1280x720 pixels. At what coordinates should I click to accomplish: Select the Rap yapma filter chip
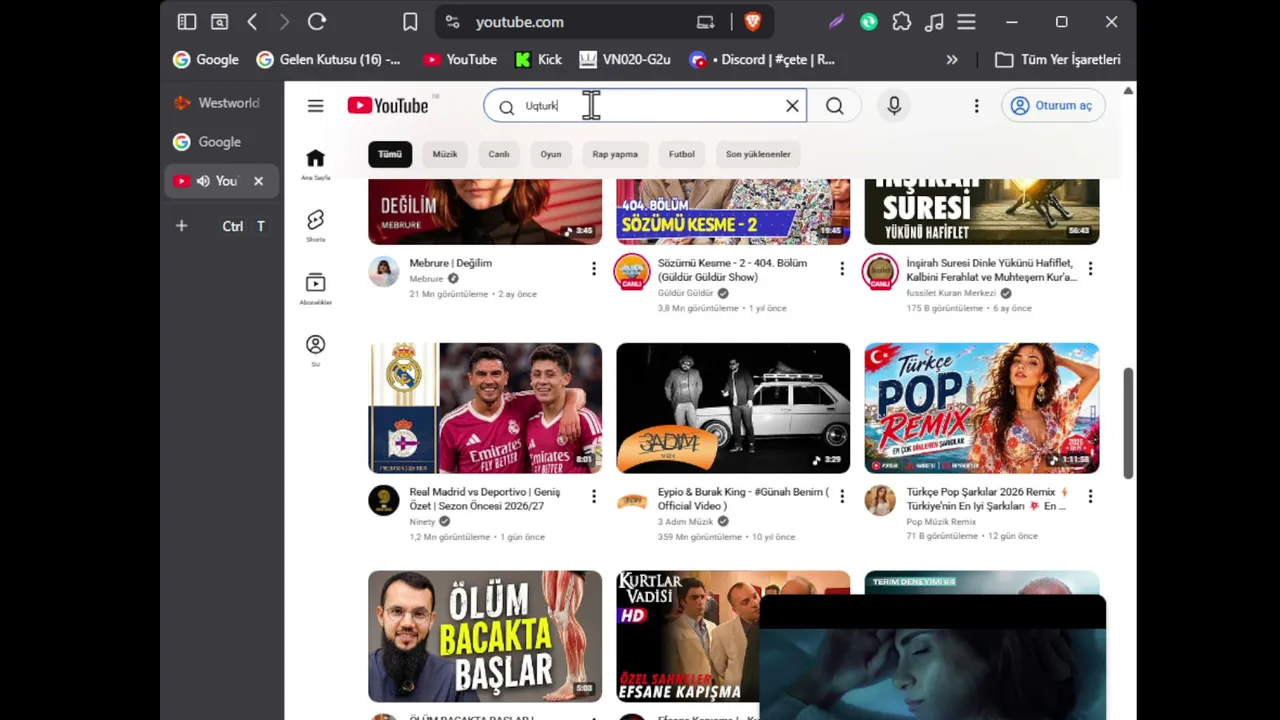(615, 154)
